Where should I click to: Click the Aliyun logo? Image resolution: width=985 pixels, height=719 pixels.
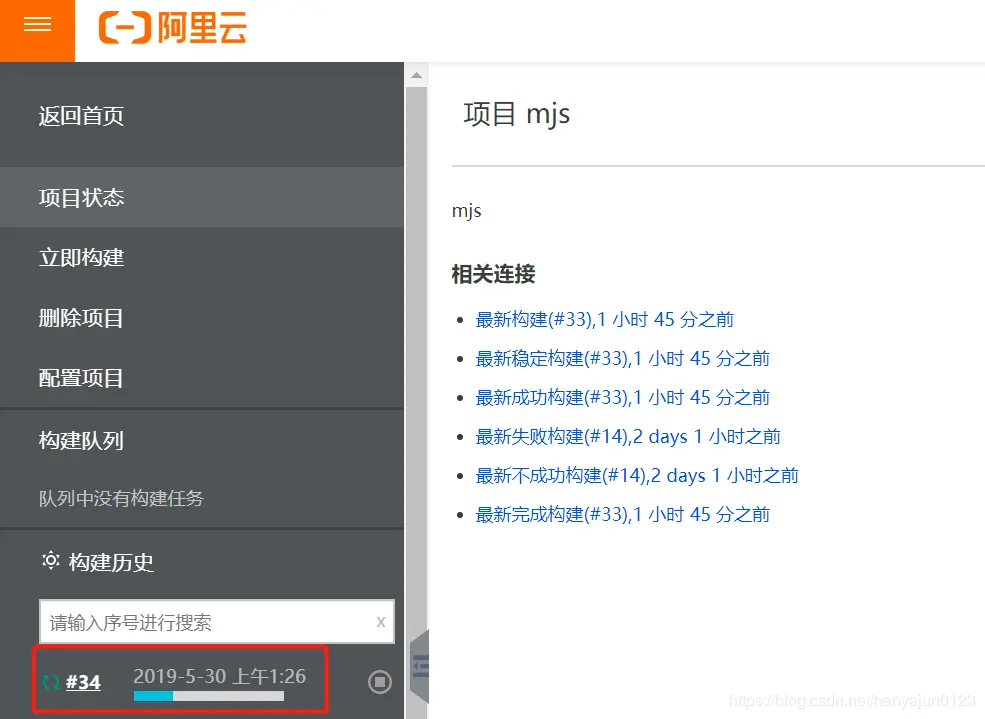coord(173,28)
